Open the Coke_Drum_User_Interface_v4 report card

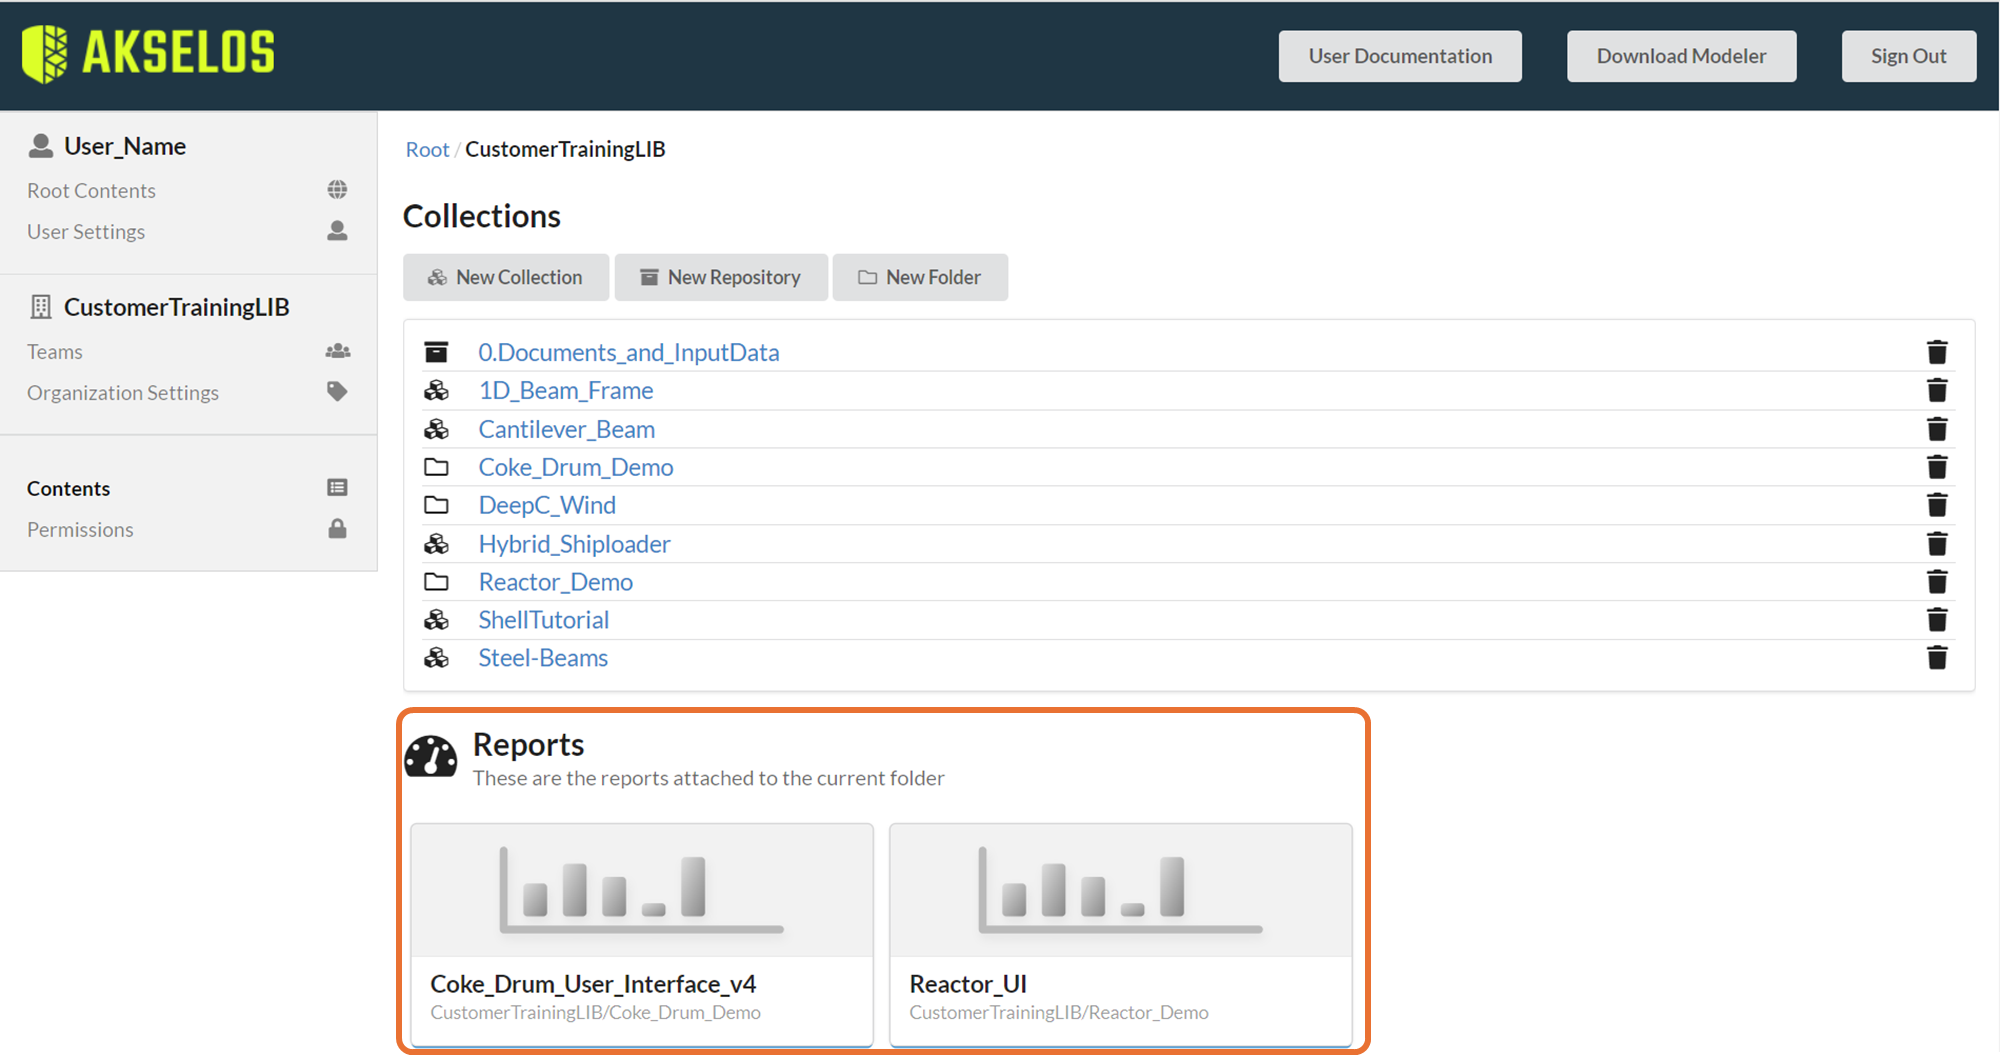642,935
